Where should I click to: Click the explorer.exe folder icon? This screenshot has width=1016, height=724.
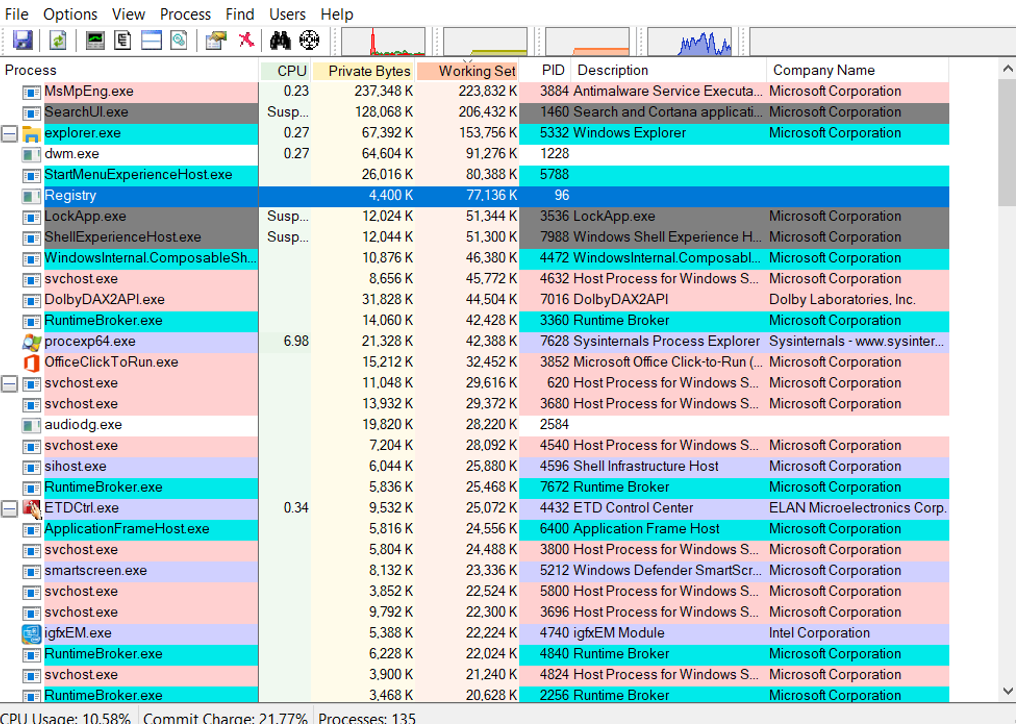pyautogui.click(x=31, y=134)
